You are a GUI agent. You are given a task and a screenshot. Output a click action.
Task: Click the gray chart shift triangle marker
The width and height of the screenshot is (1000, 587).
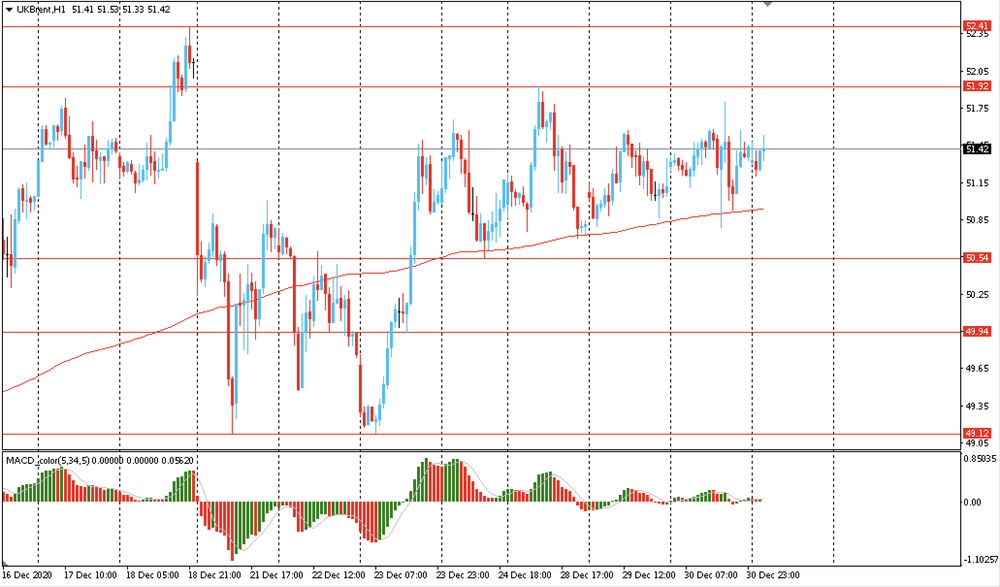[767, 5]
